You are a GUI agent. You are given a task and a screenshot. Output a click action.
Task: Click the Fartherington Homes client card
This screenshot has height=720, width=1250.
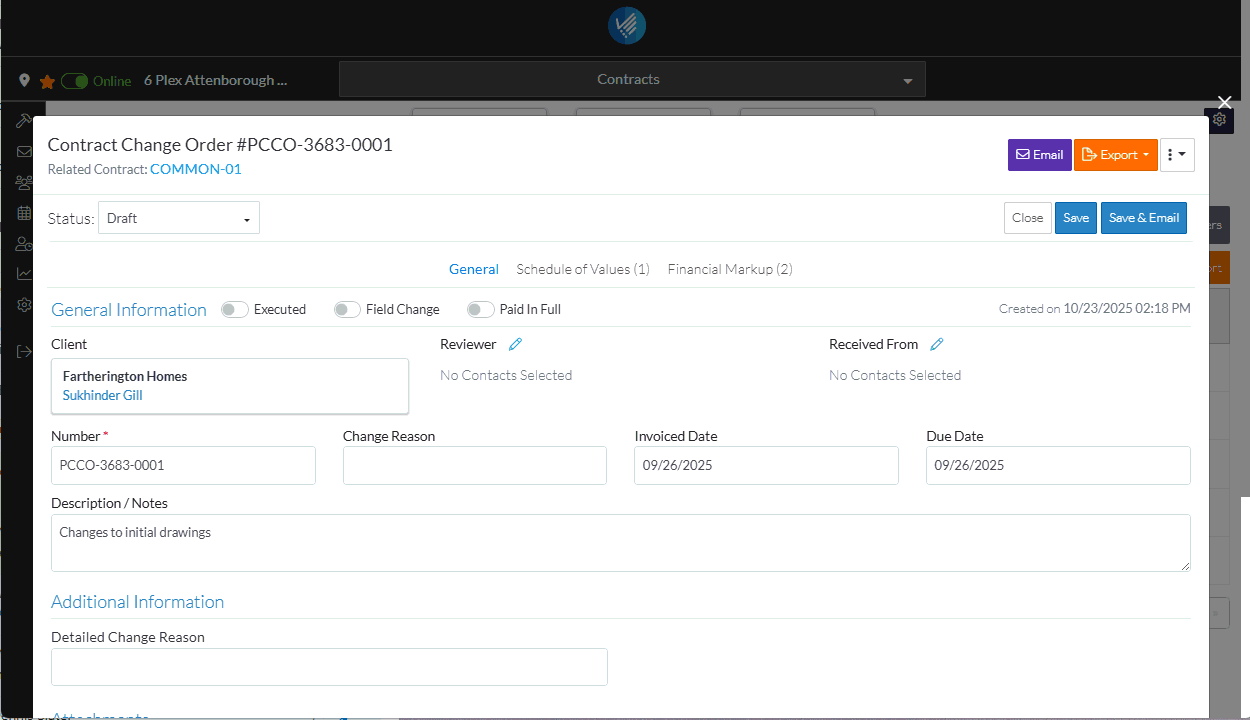point(230,386)
